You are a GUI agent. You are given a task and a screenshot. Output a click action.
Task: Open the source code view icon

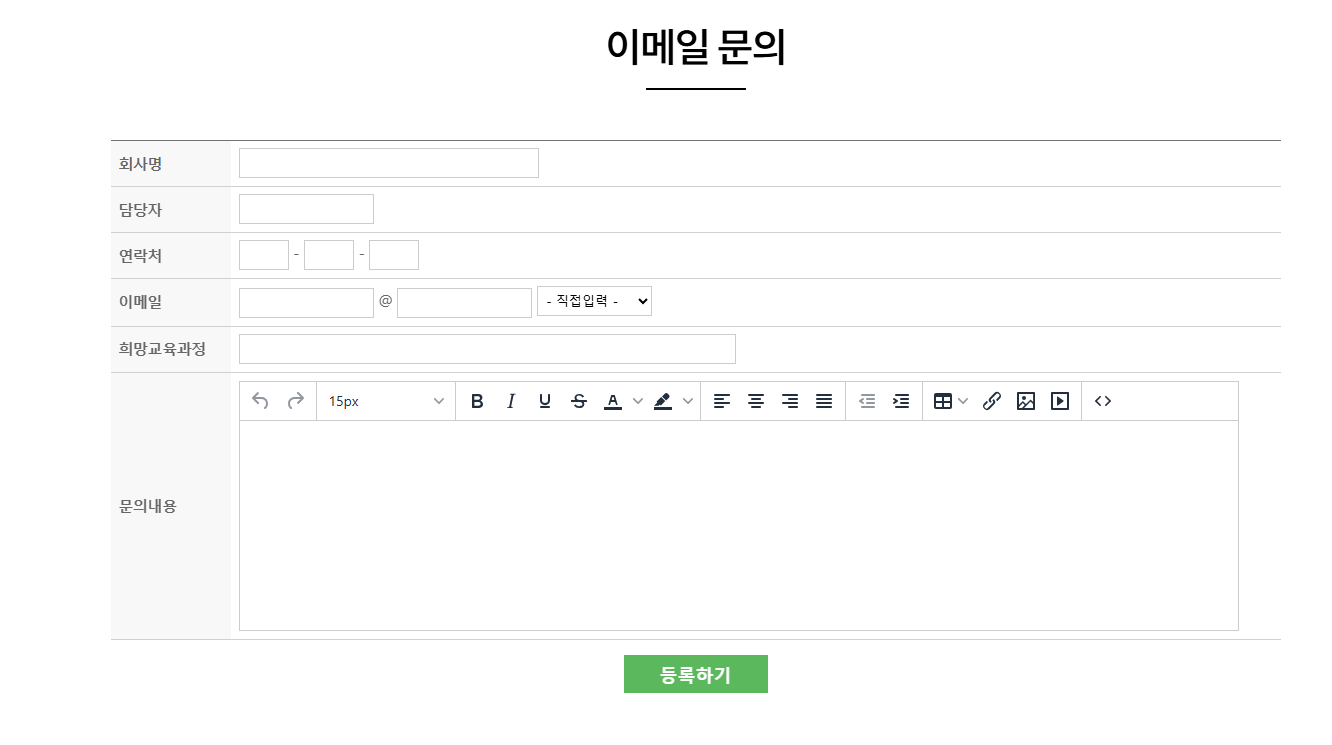(1103, 401)
